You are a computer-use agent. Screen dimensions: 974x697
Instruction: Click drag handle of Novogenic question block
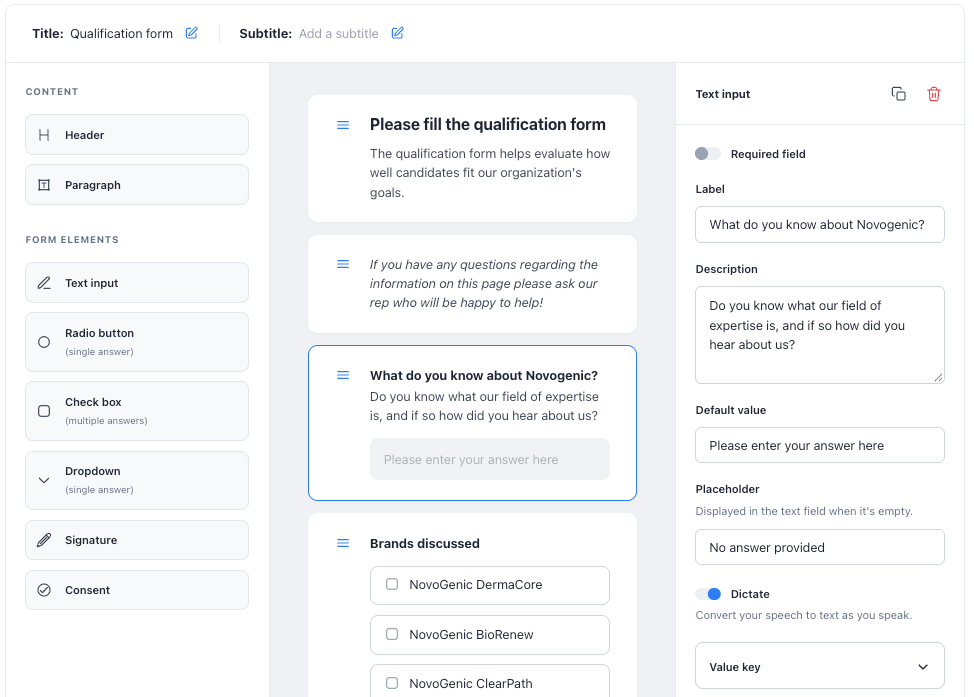click(343, 375)
